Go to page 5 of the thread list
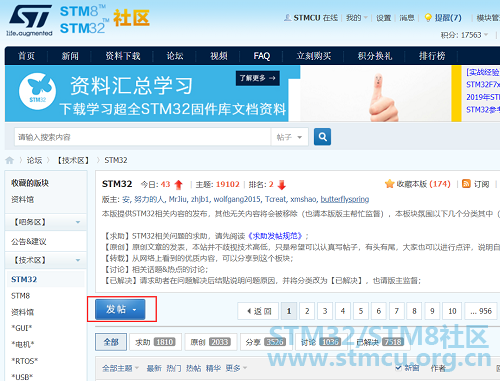Screen dimensions: 500x381 pyautogui.click(x=361, y=311)
